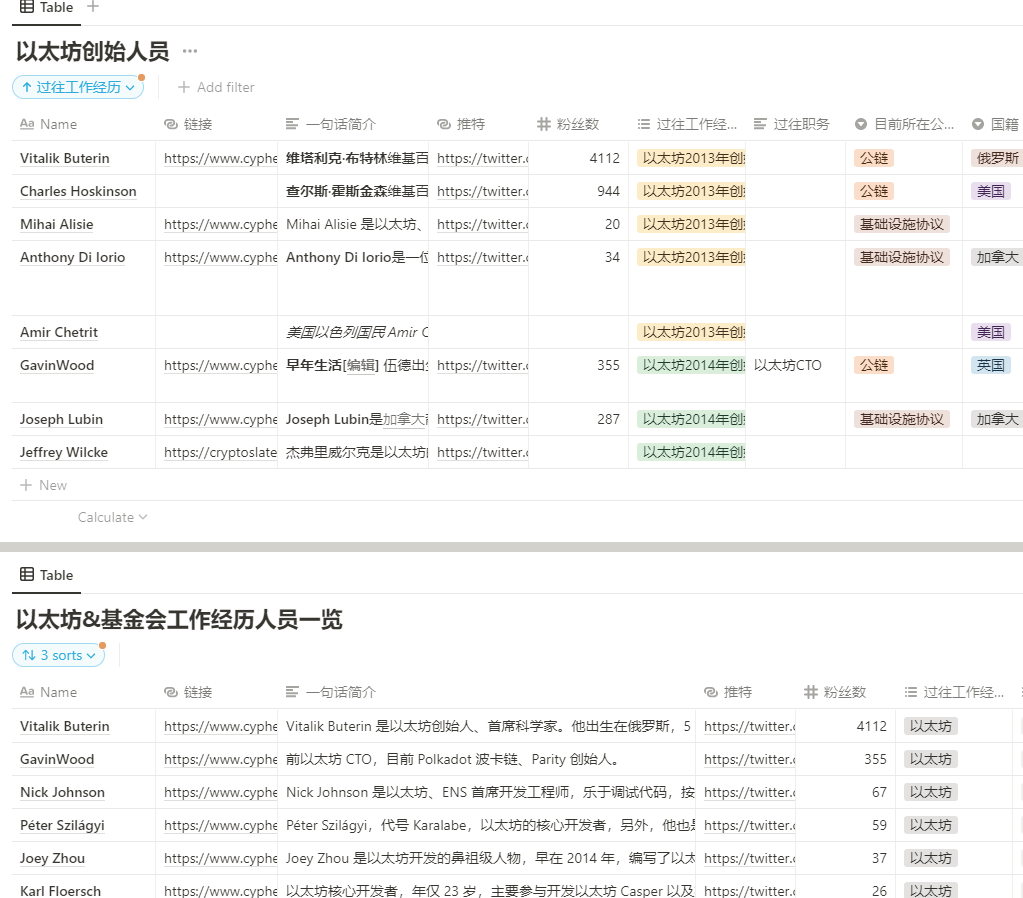The width and height of the screenshot is (1023, 898).
Task: Open the 过往工作经历 sort dropdown
Action: point(78,87)
